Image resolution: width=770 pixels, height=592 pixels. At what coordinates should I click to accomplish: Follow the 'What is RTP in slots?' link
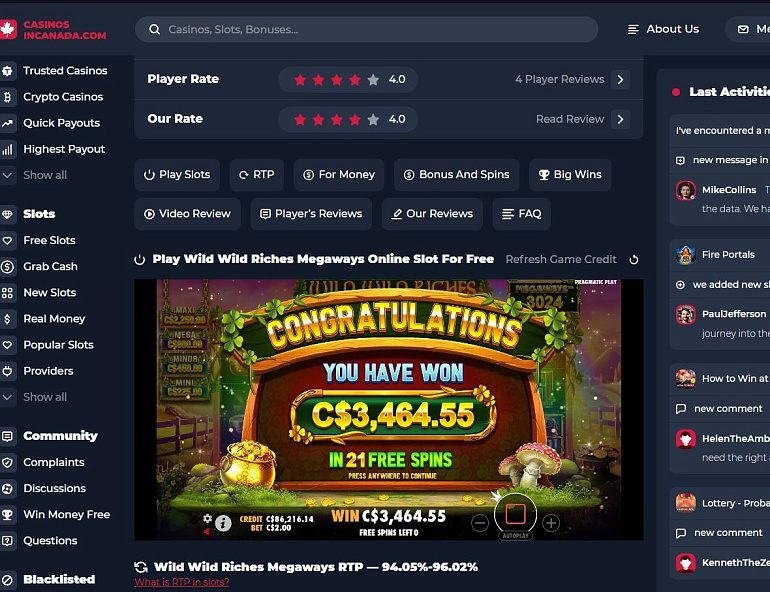[x=182, y=582]
